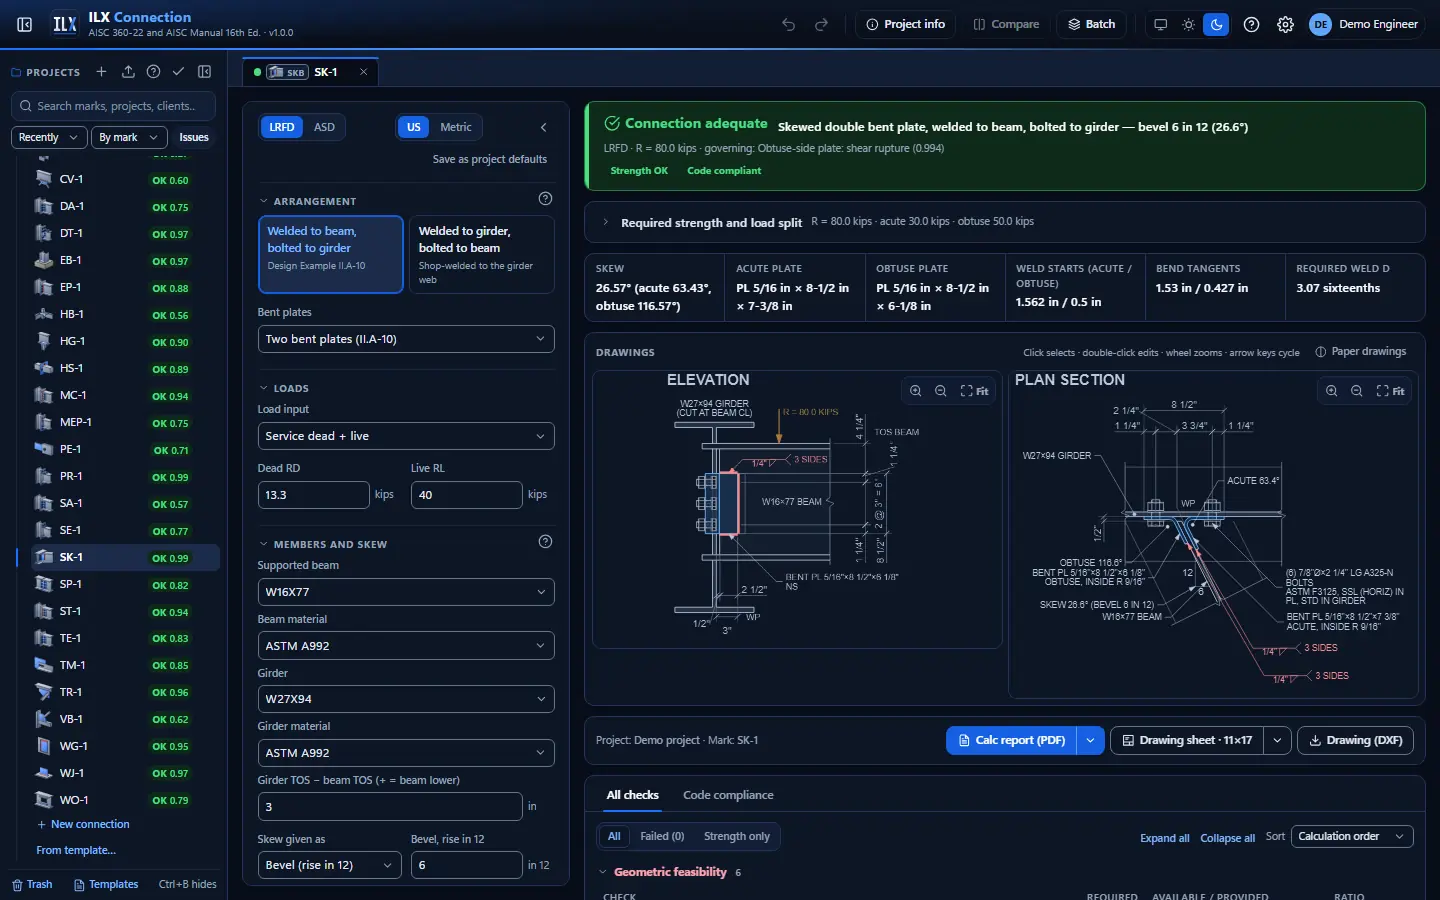Expand Required strength and load split

1004,222
